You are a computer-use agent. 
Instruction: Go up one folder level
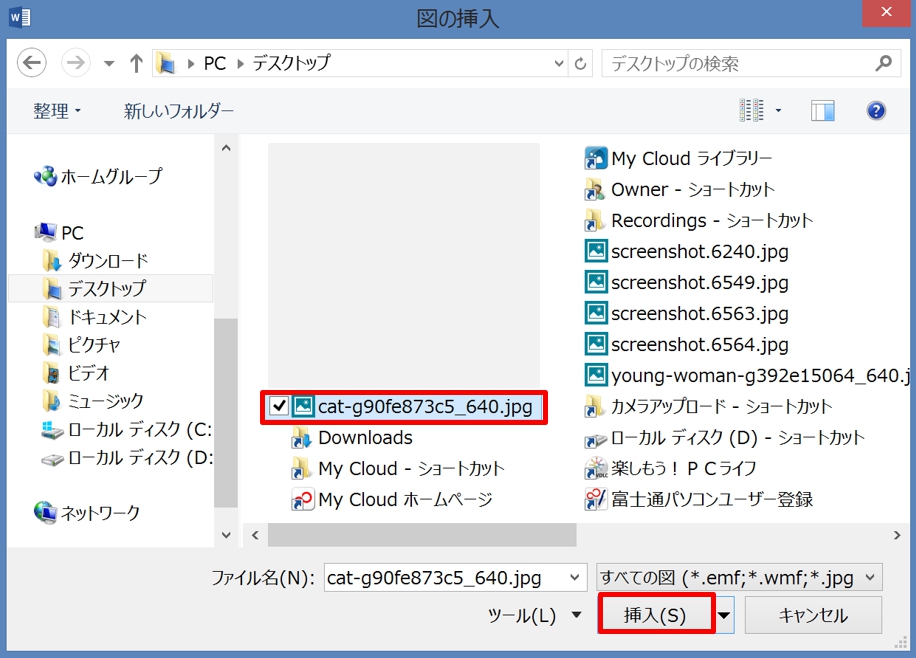coord(136,63)
